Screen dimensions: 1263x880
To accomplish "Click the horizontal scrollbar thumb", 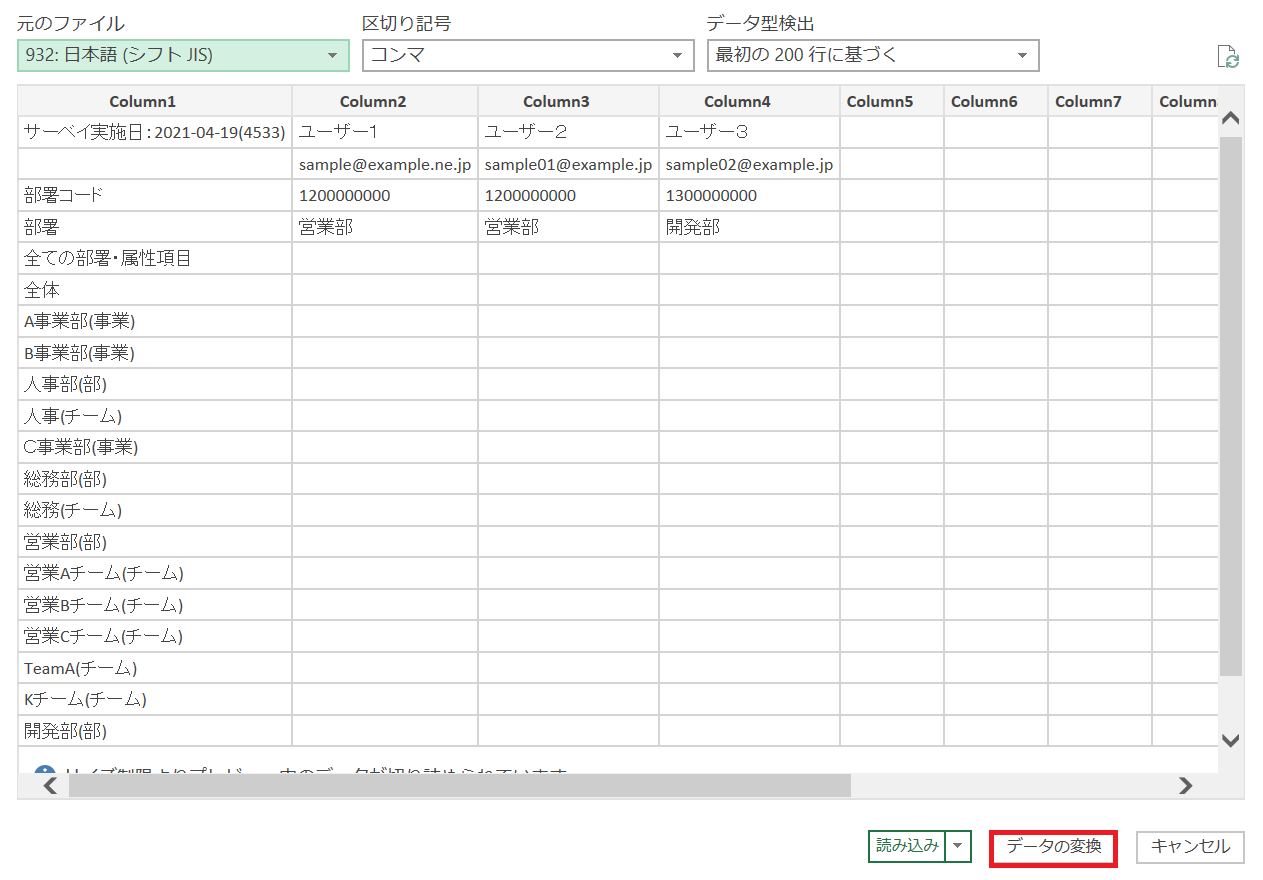I will pos(460,786).
